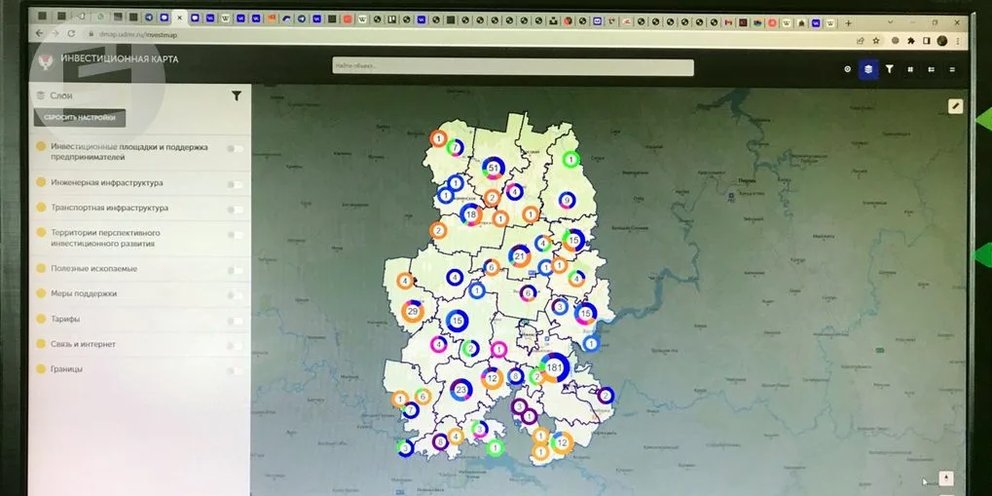992x496 pixels.
Task: Expand Полезные ископаемые group via yellow circle
Action: click(x=41, y=268)
